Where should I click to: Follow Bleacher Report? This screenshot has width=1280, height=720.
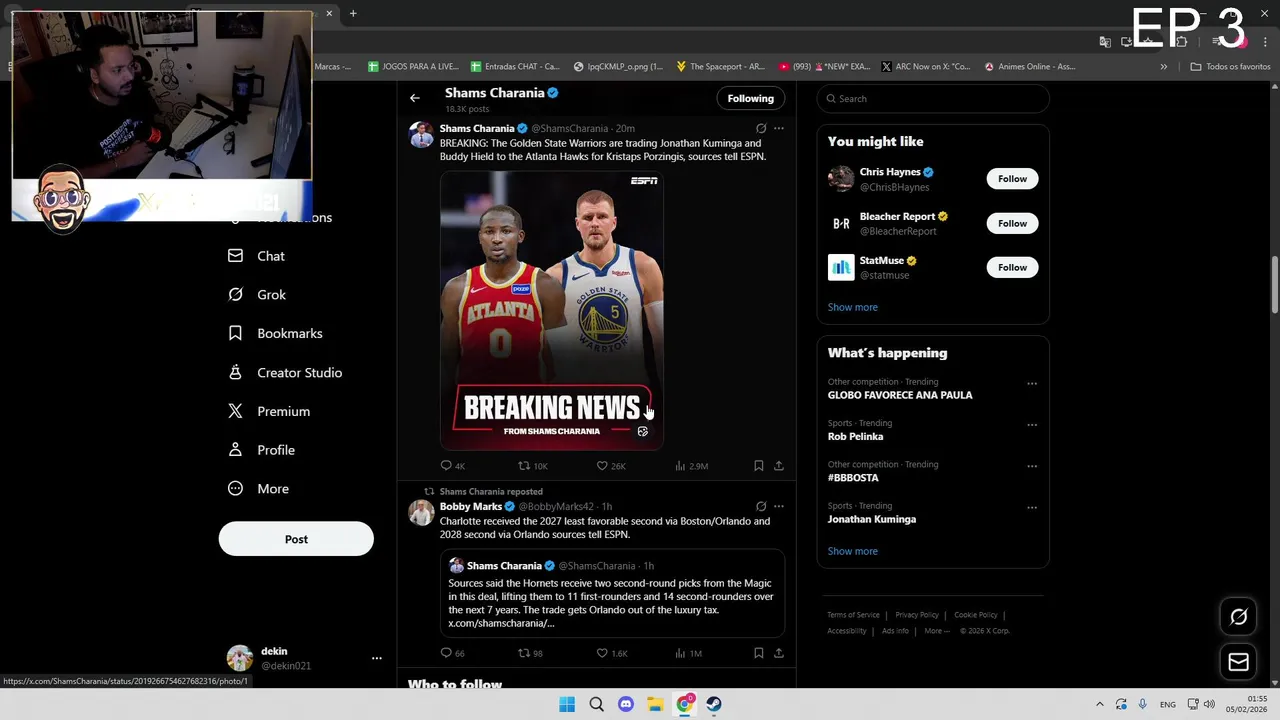pyautogui.click(x=1012, y=223)
